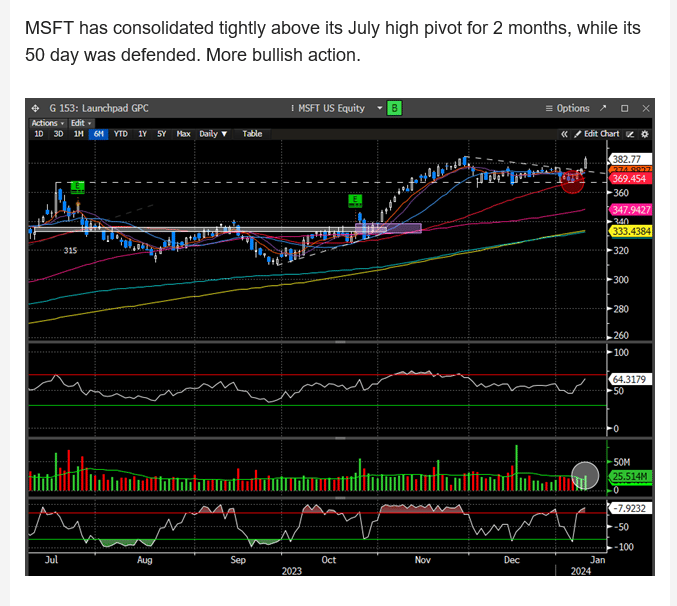The width and height of the screenshot is (677, 606).
Task: Select the 1Y time range
Action: (142, 134)
